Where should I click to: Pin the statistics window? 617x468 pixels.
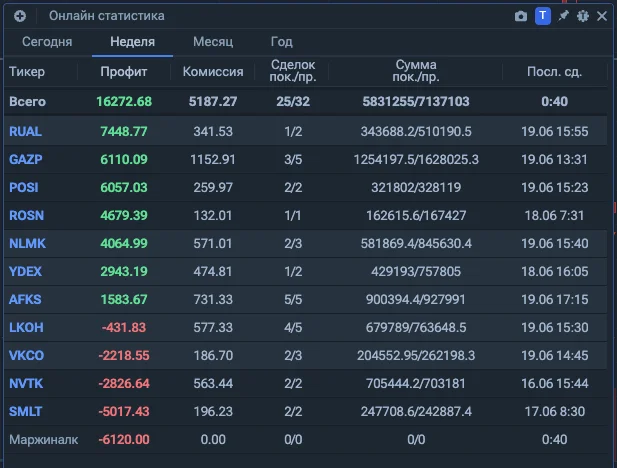pyautogui.click(x=563, y=16)
